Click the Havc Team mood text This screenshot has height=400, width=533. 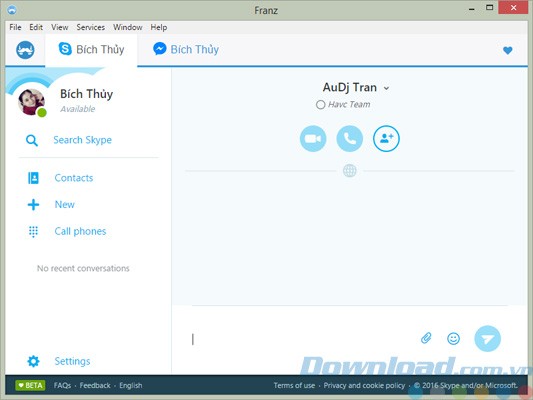coord(349,104)
